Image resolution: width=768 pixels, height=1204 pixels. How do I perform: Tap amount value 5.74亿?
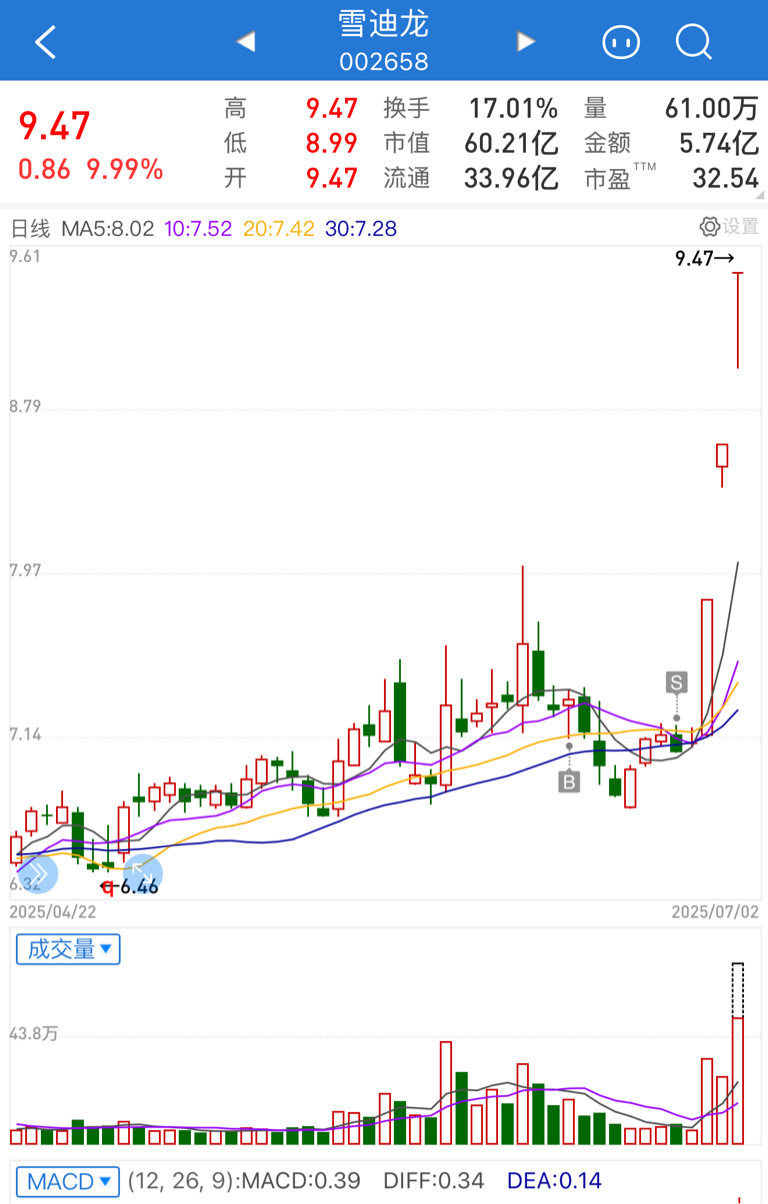point(719,143)
